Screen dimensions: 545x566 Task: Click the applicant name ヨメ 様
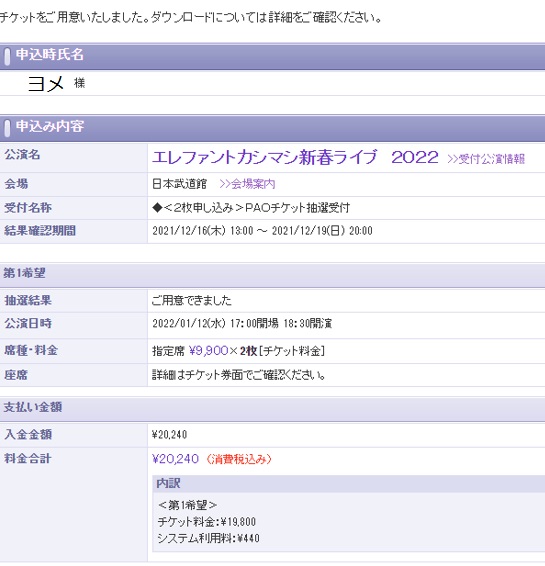56,83
